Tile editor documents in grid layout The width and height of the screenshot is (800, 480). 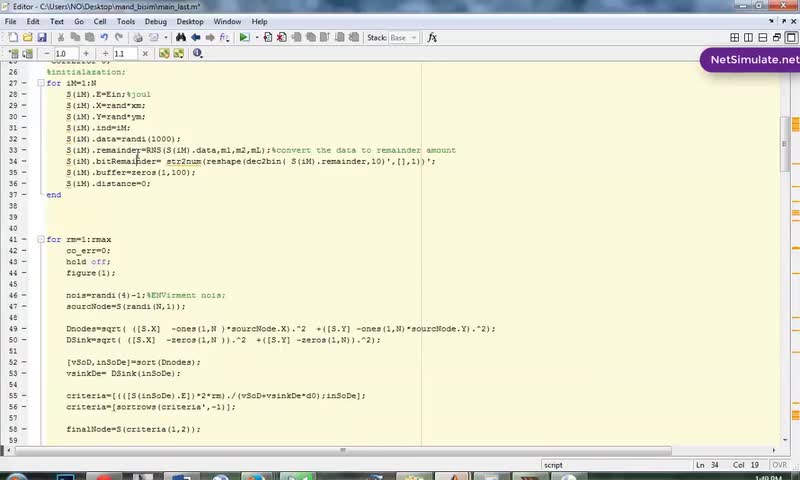click(x=735, y=37)
